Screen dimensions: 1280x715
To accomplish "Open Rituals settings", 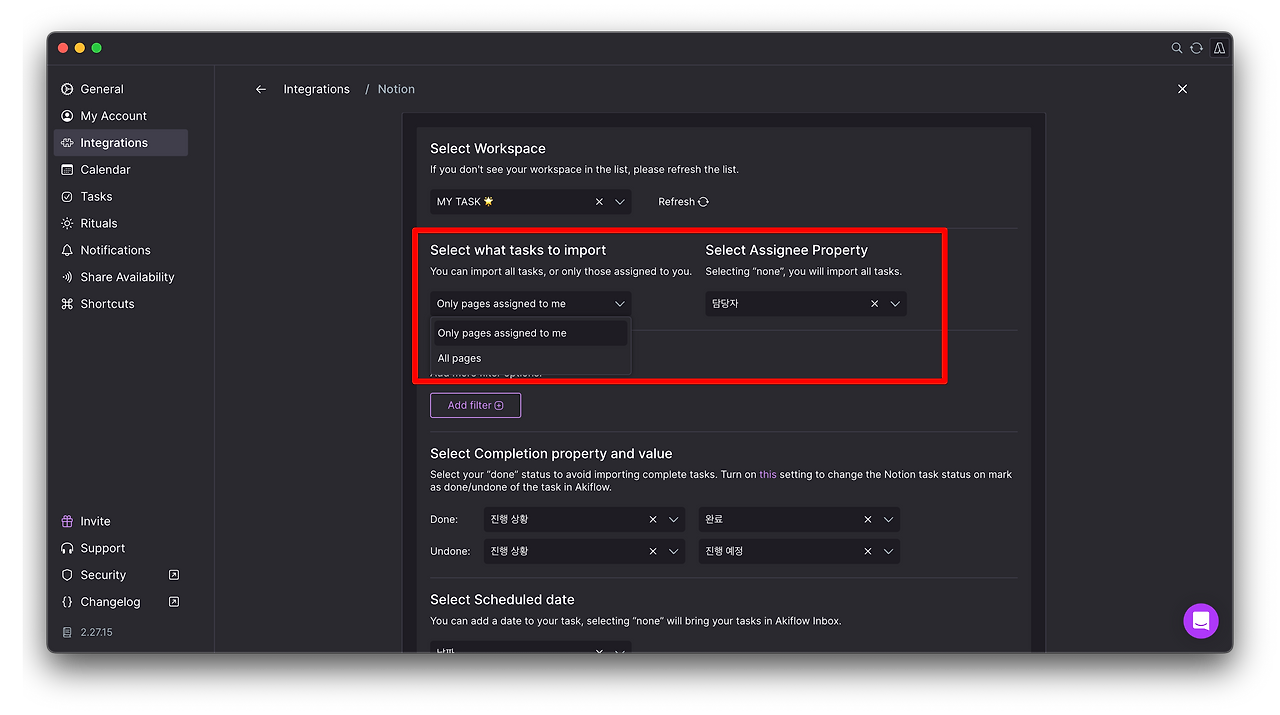I will point(121,224).
